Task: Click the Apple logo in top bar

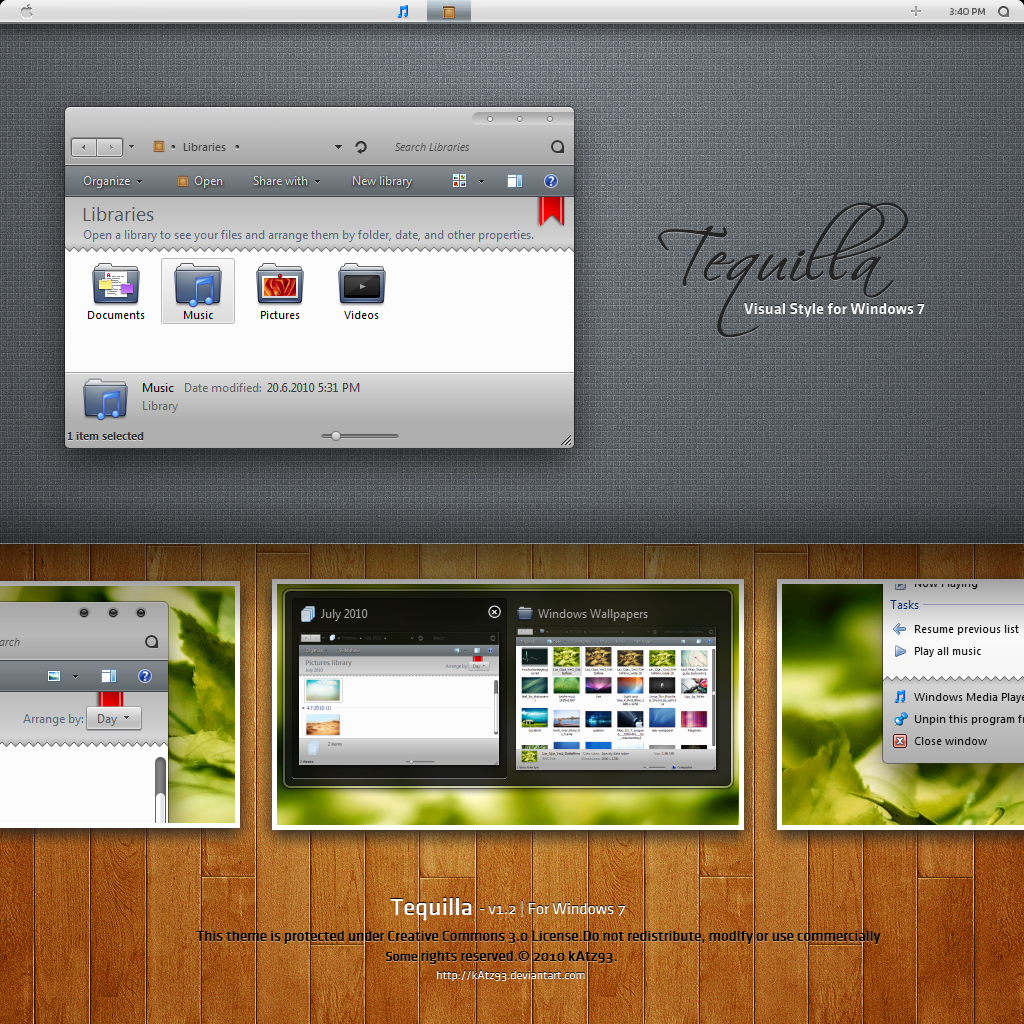Action: tap(27, 11)
